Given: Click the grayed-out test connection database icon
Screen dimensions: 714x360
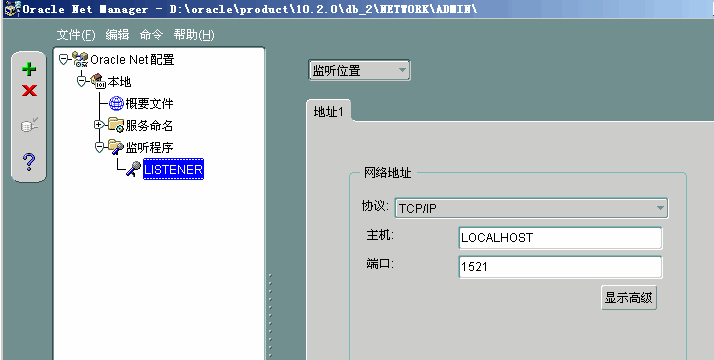Looking at the screenshot, I should click(x=29, y=125).
